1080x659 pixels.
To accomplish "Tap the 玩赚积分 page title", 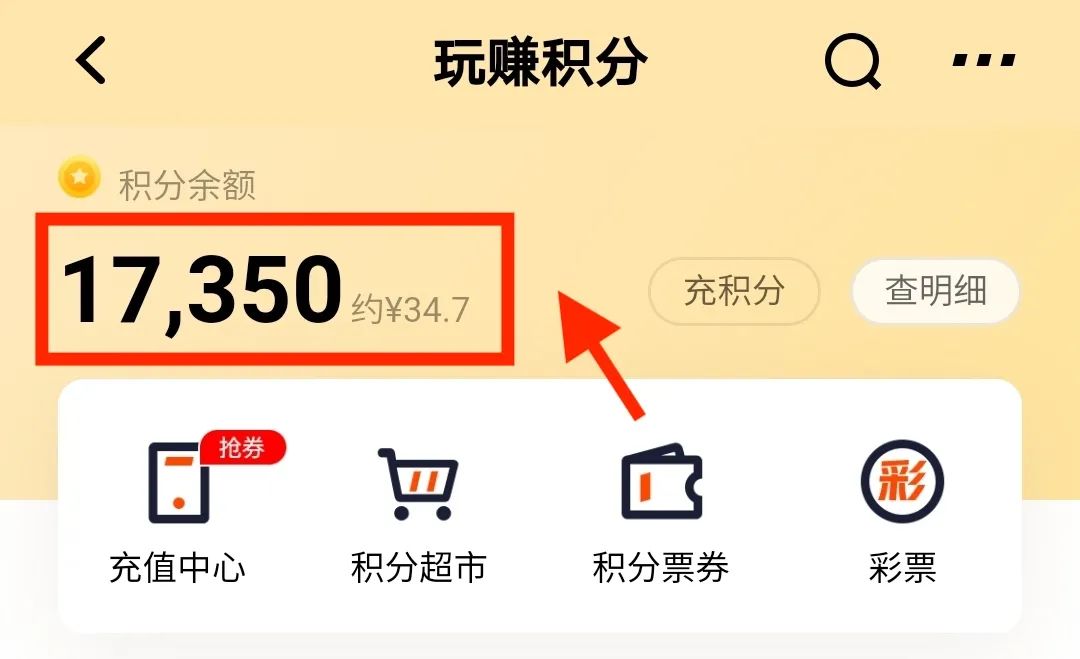I will pos(541,63).
